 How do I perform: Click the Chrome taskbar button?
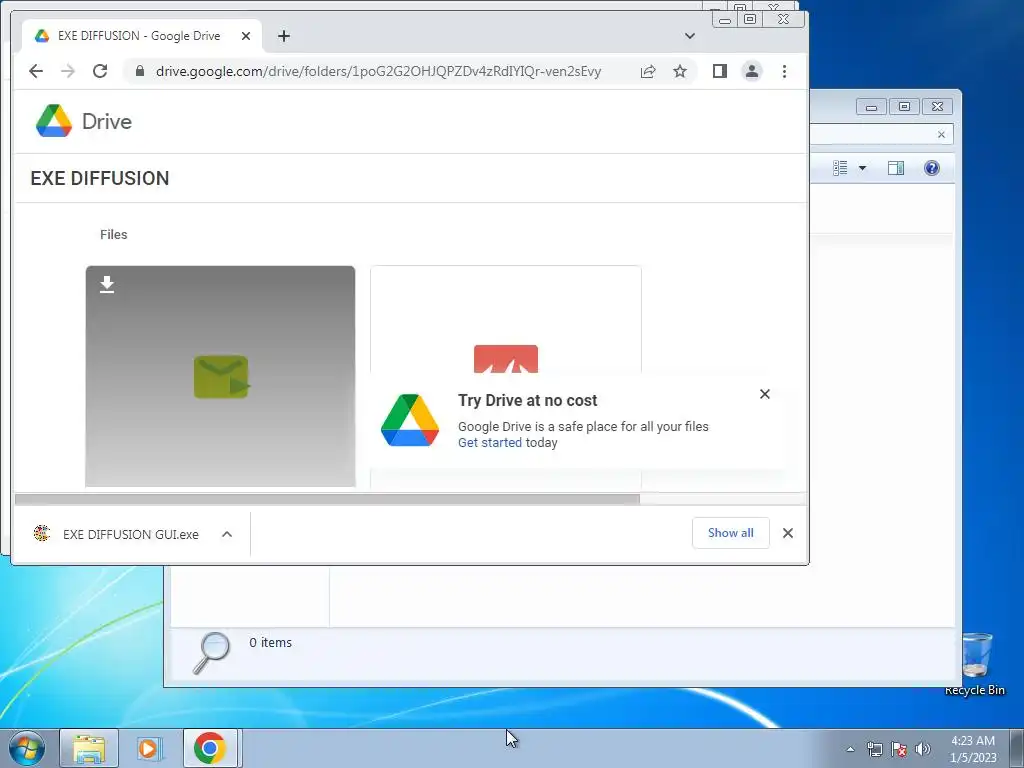click(x=210, y=748)
